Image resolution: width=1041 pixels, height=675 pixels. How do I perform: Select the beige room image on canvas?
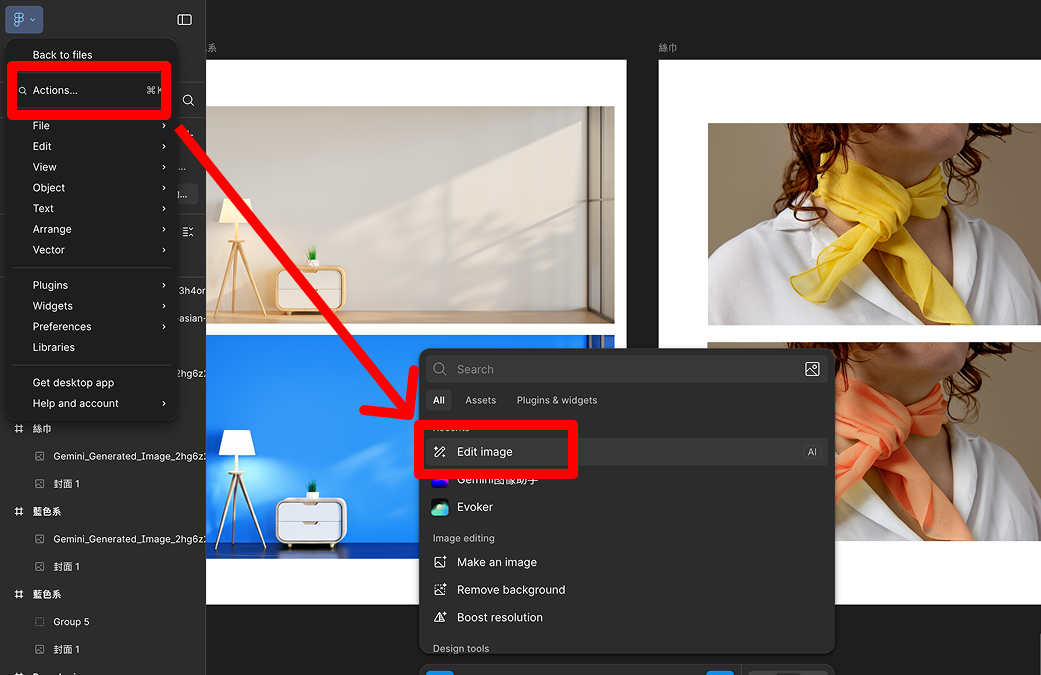pos(410,215)
